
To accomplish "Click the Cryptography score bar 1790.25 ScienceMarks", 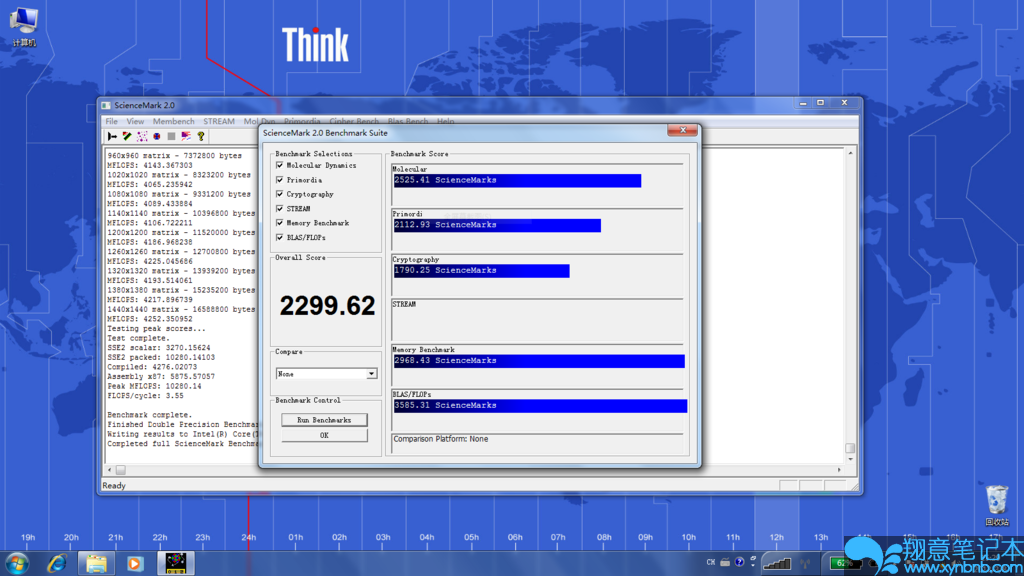I will (x=481, y=270).
